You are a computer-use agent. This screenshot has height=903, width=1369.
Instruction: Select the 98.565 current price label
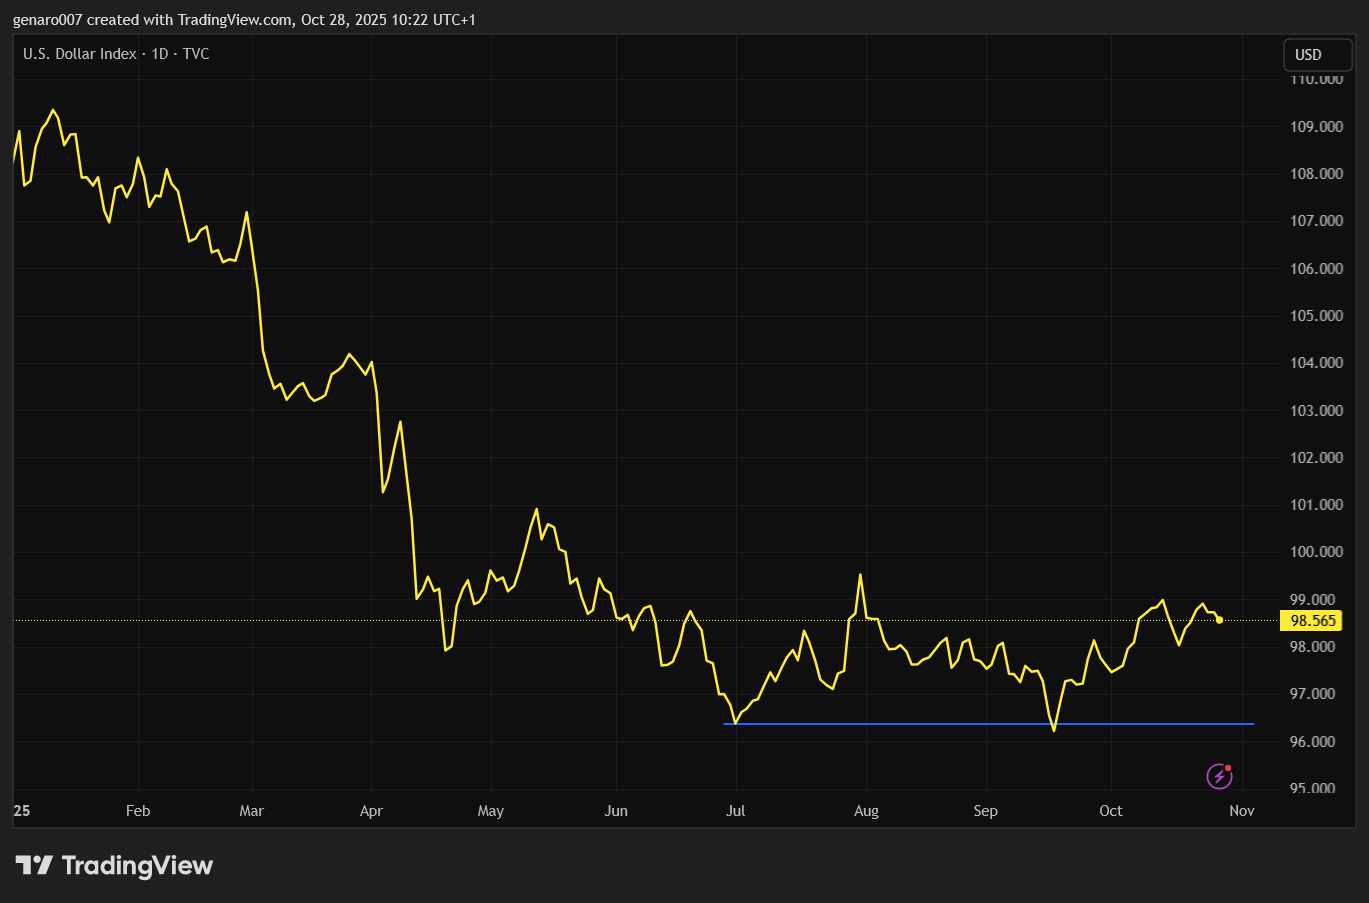point(1313,621)
